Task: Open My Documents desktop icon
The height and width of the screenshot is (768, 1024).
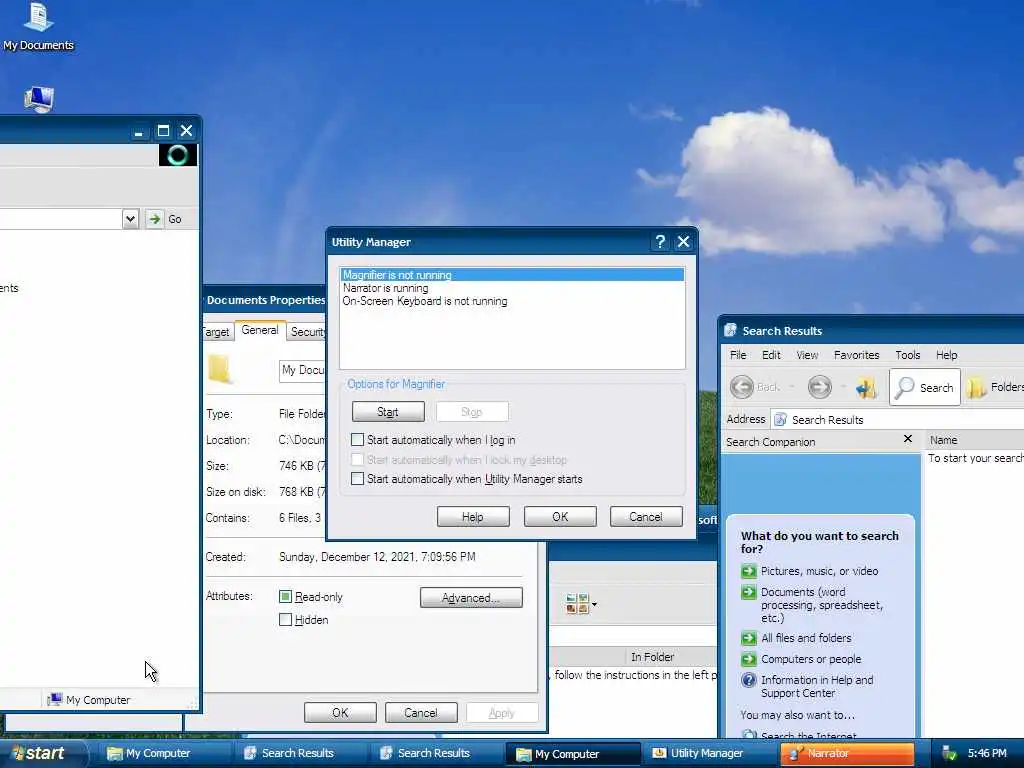Action: point(38,26)
